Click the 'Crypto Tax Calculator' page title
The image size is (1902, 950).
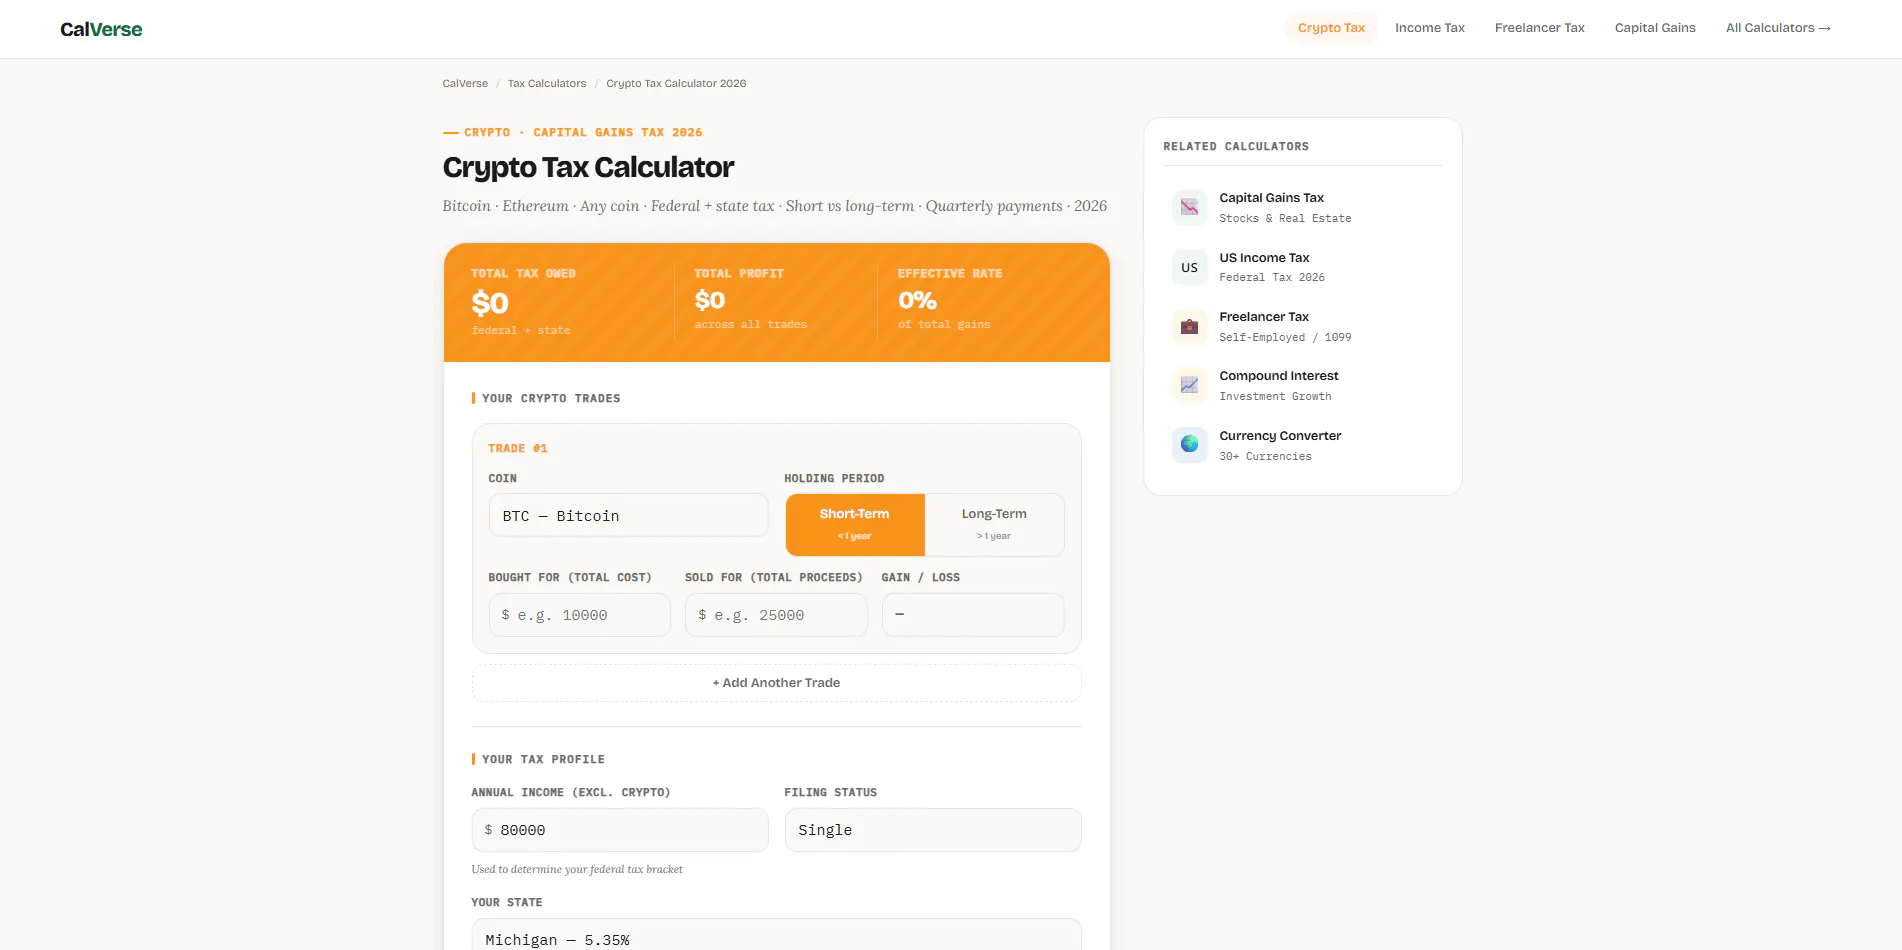tap(588, 167)
